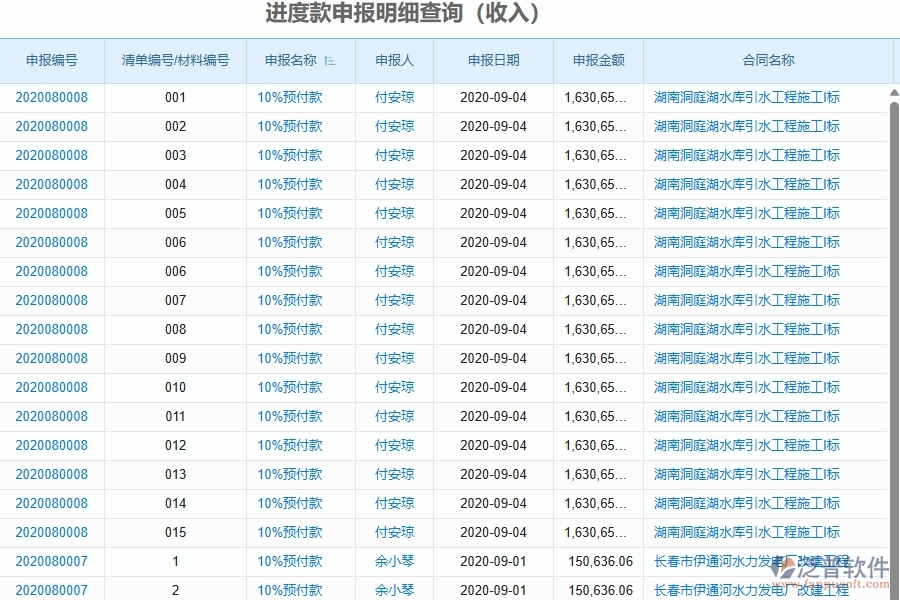
Task: Click the 申报金额 column header
Action: (599, 60)
